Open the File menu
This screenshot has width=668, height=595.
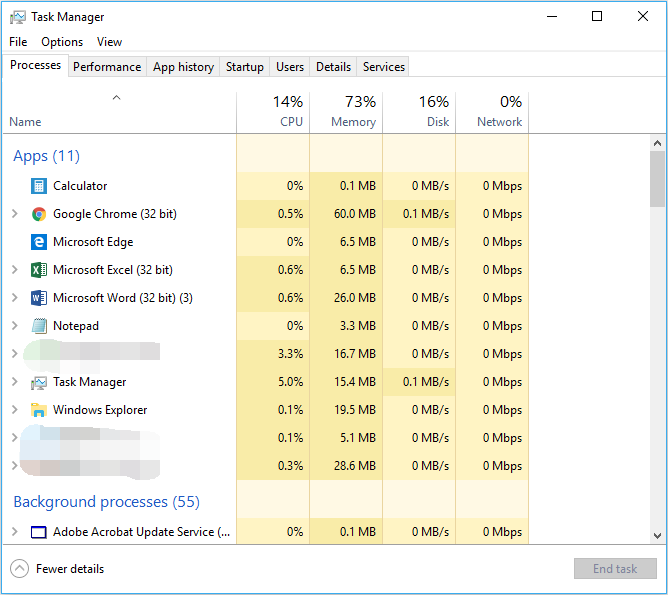coord(18,42)
